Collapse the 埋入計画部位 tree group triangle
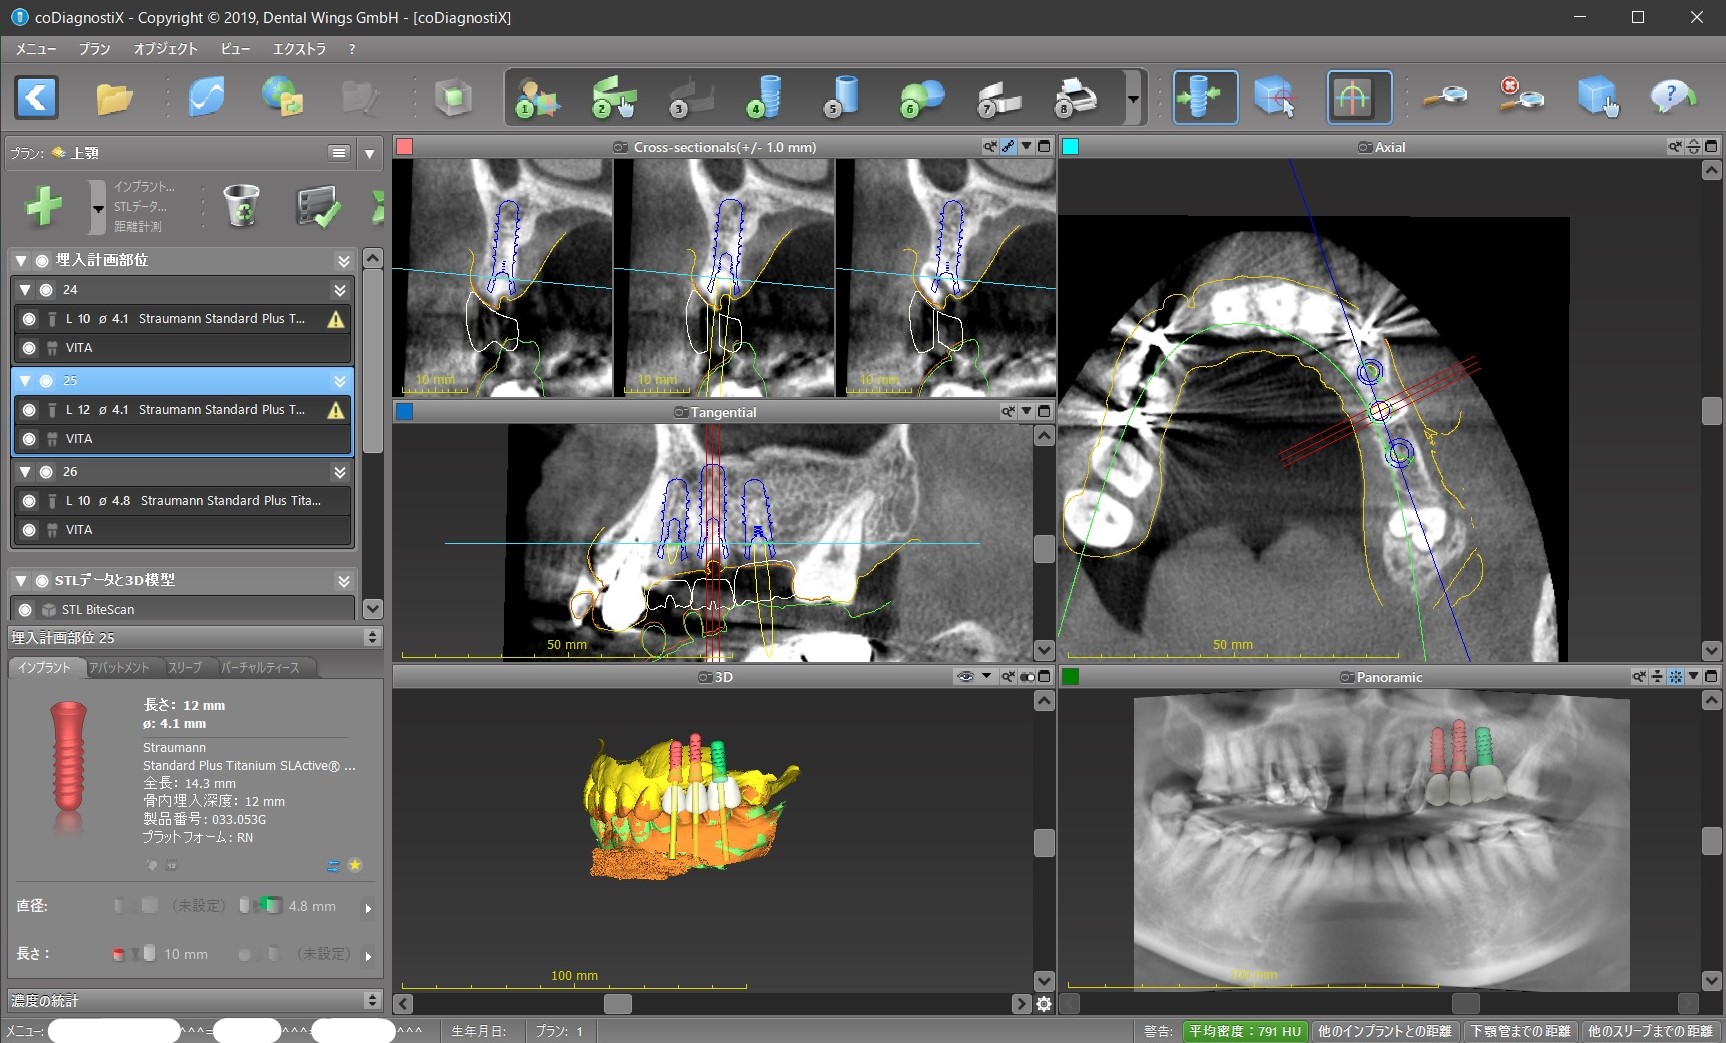The image size is (1726, 1043). [x=21, y=260]
